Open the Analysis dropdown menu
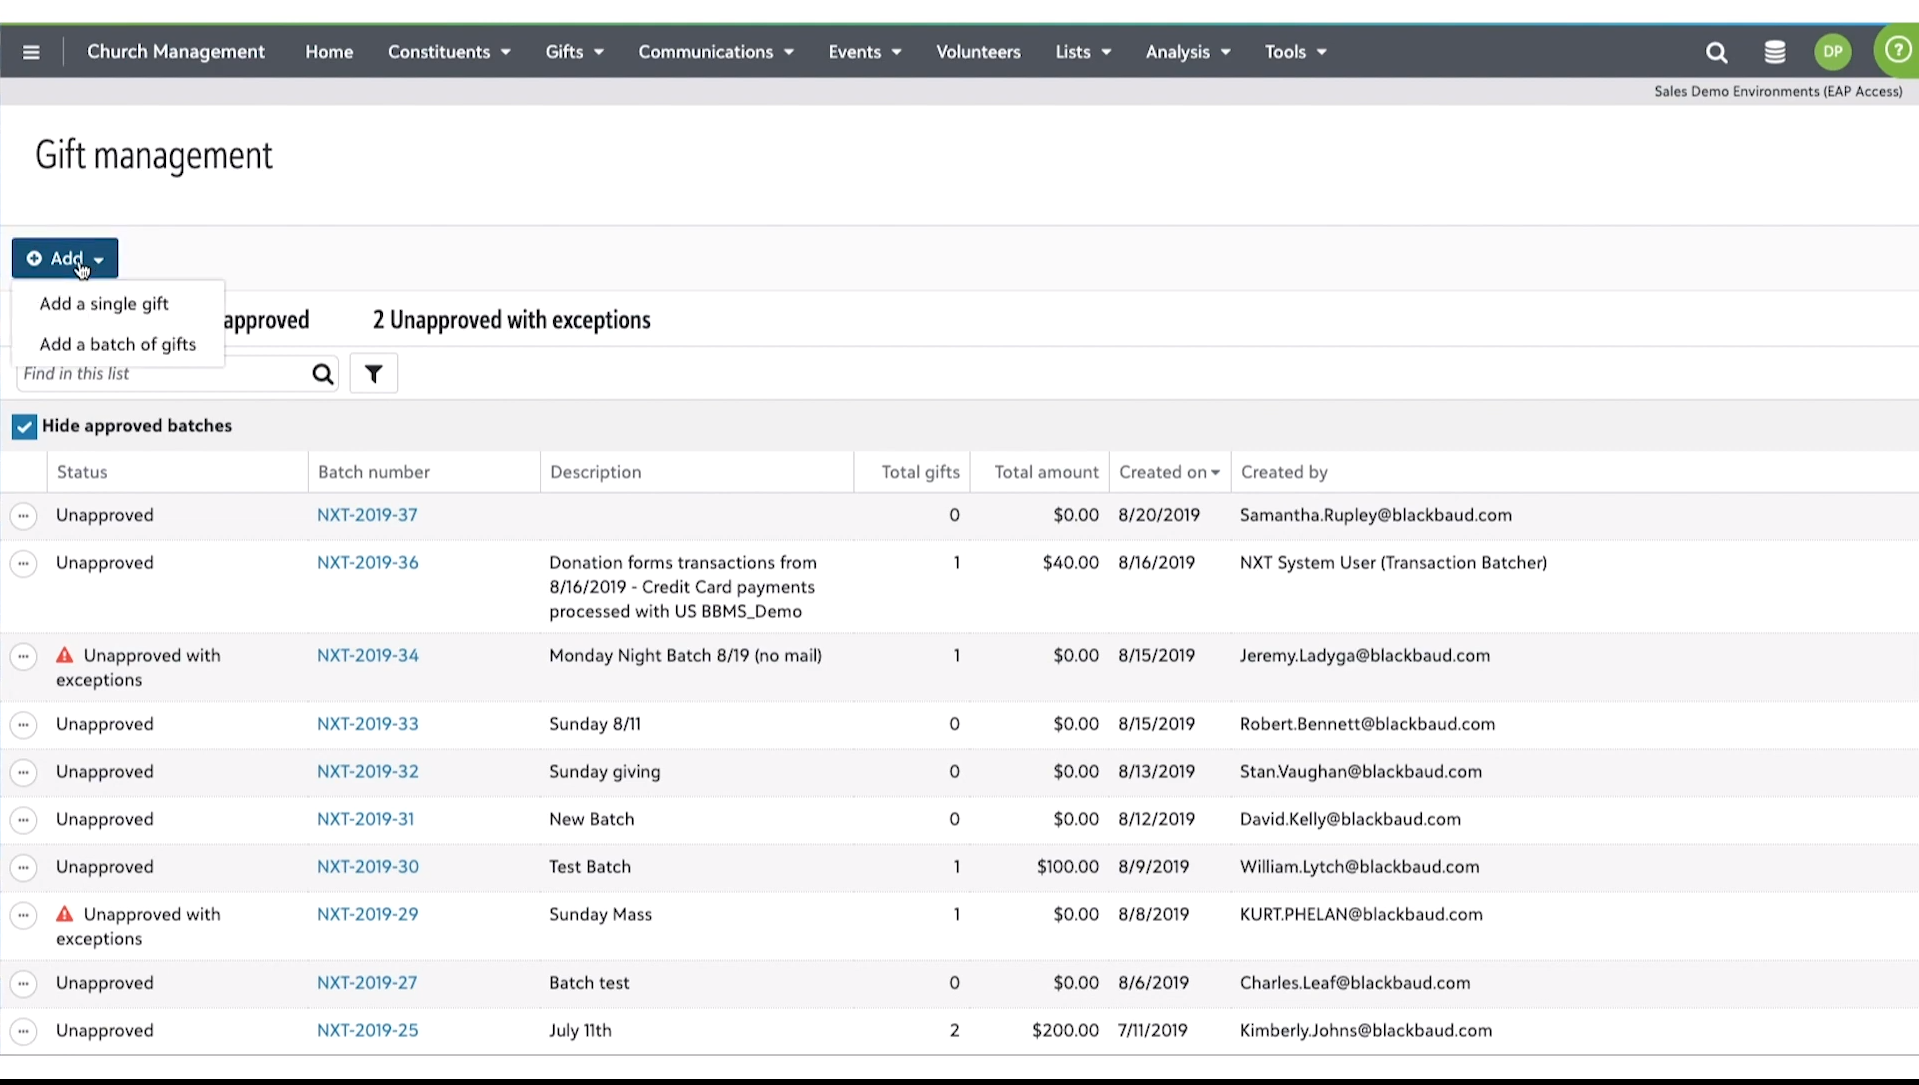This screenshot has width=1919, height=1085. [x=1187, y=52]
